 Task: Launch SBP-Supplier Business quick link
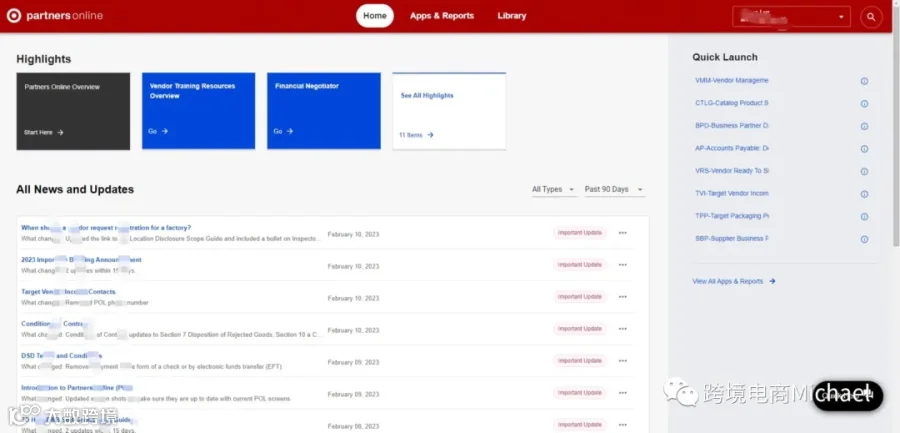coord(732,238)
